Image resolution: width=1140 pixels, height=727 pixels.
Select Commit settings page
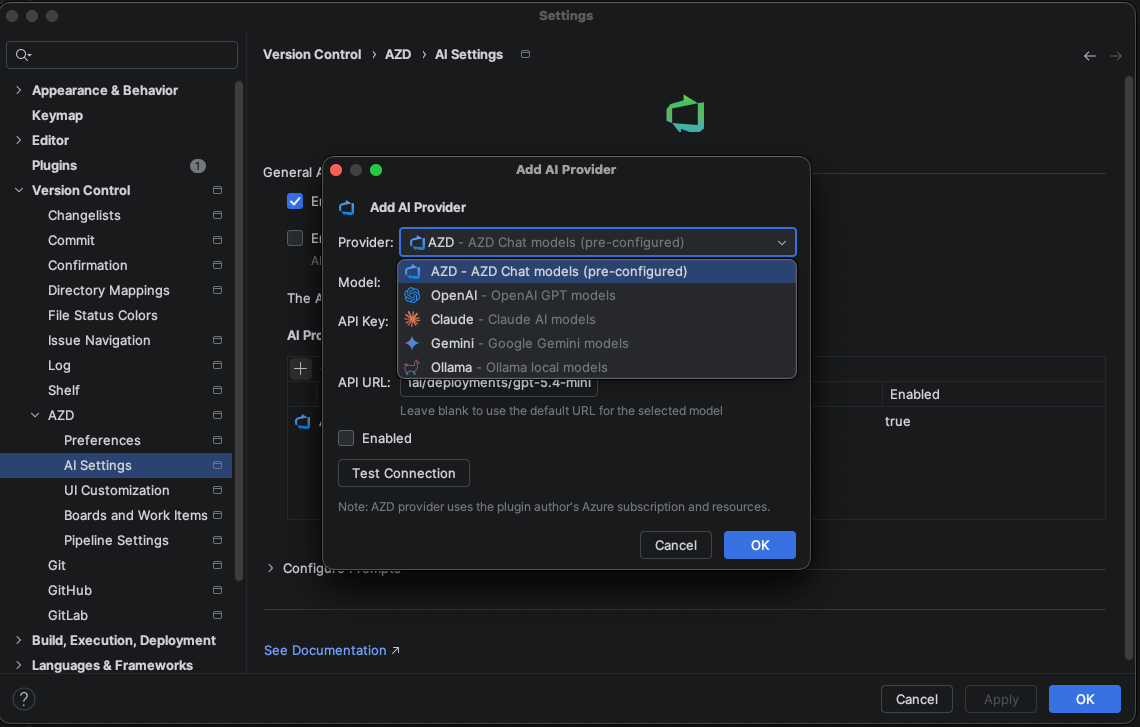pos(71,241)
